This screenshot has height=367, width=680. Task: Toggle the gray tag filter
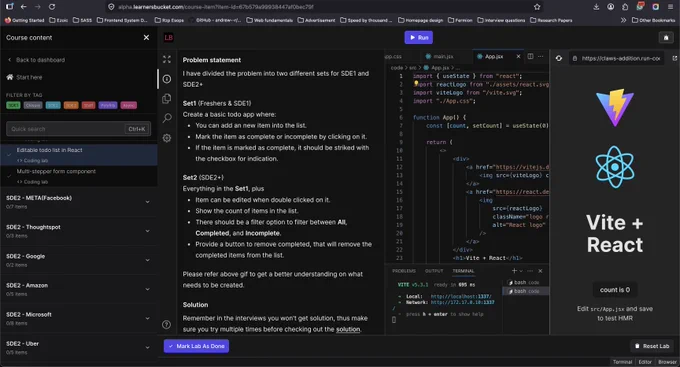coord(33,105)
